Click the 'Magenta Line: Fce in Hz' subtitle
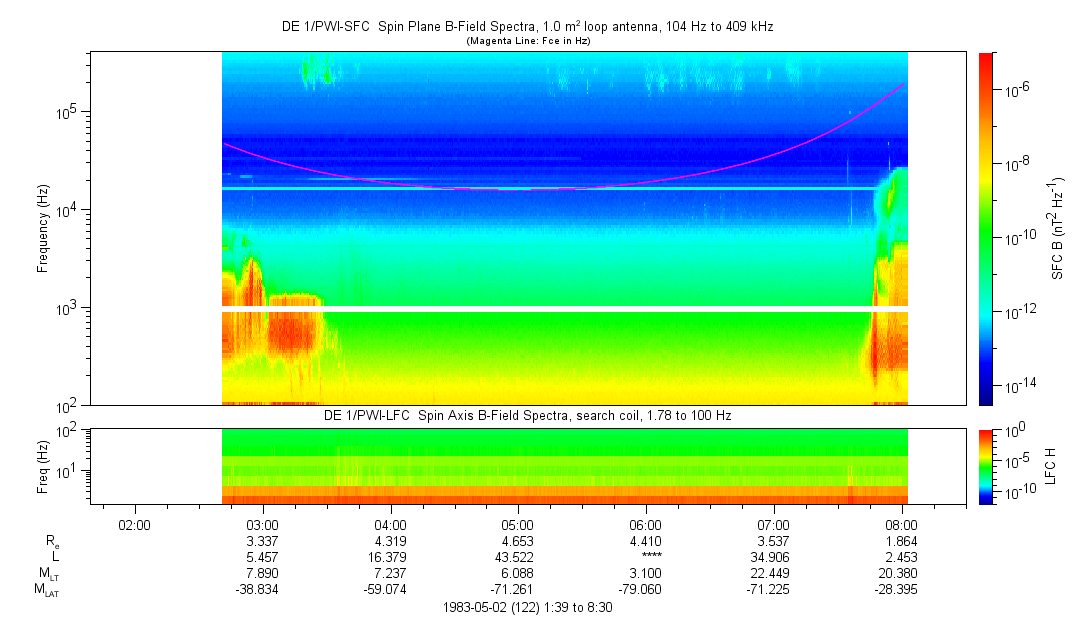 point(527,40)
